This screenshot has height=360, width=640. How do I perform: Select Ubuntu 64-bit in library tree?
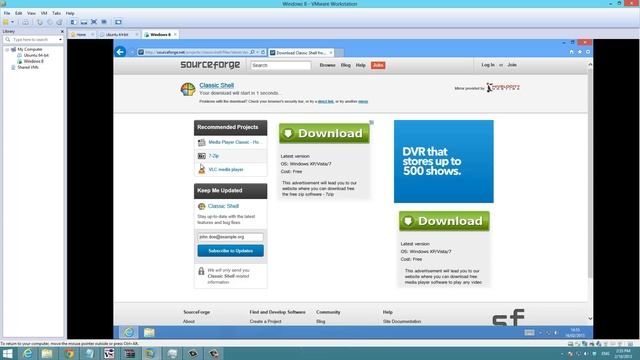tap(36, 55)
